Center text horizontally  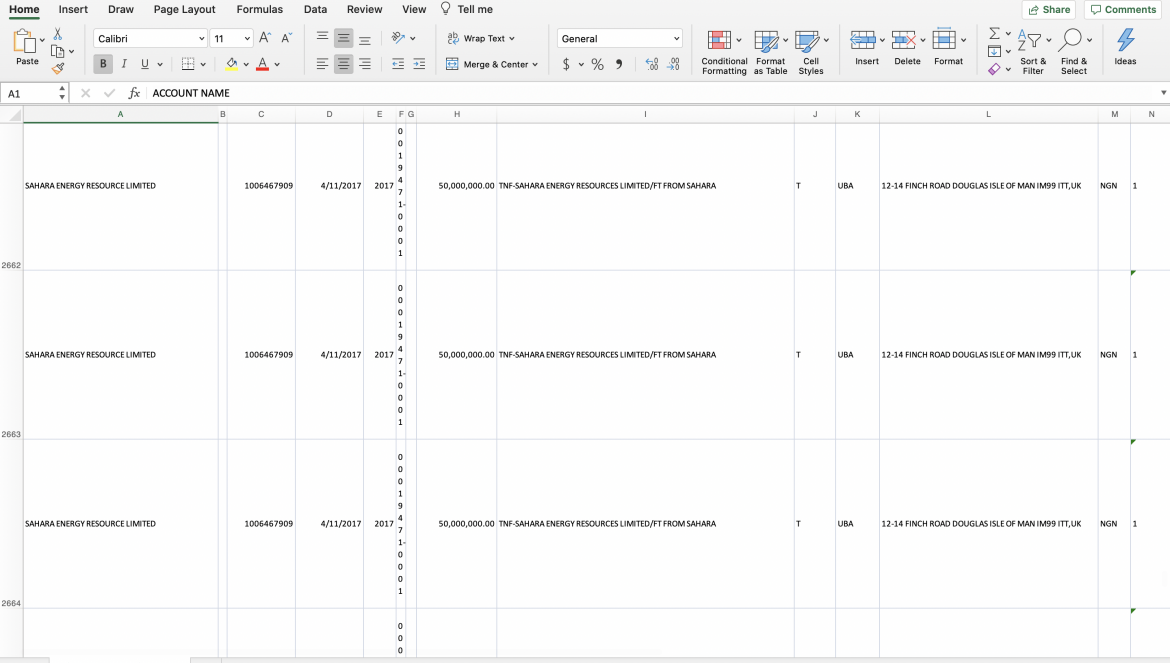pos(343,64)
